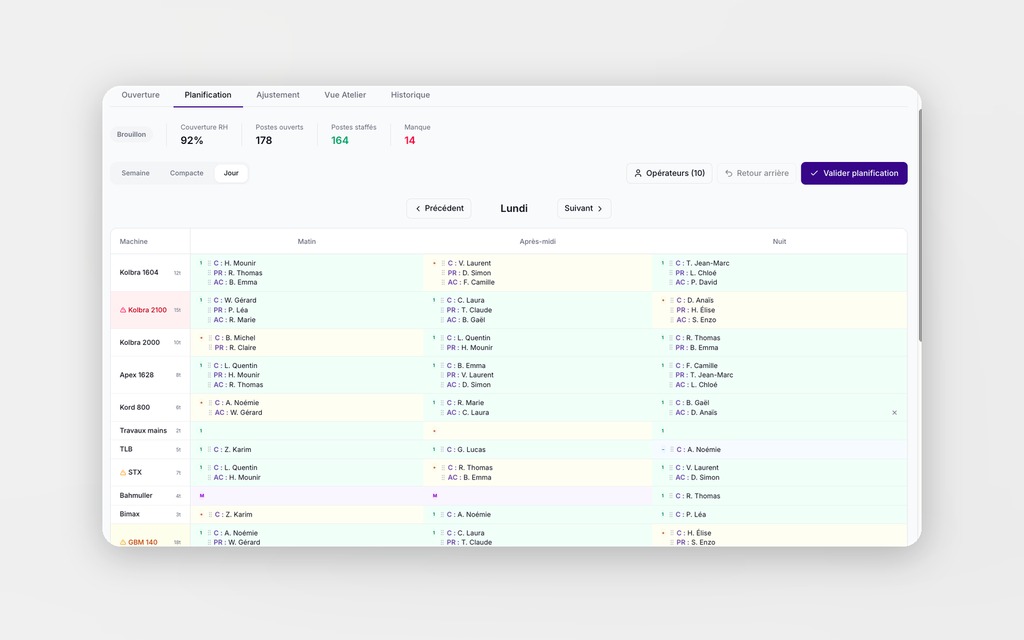Click the Brouillon status badge
The height and width of the screenshot is (640, 1024).
click(131, 135)
